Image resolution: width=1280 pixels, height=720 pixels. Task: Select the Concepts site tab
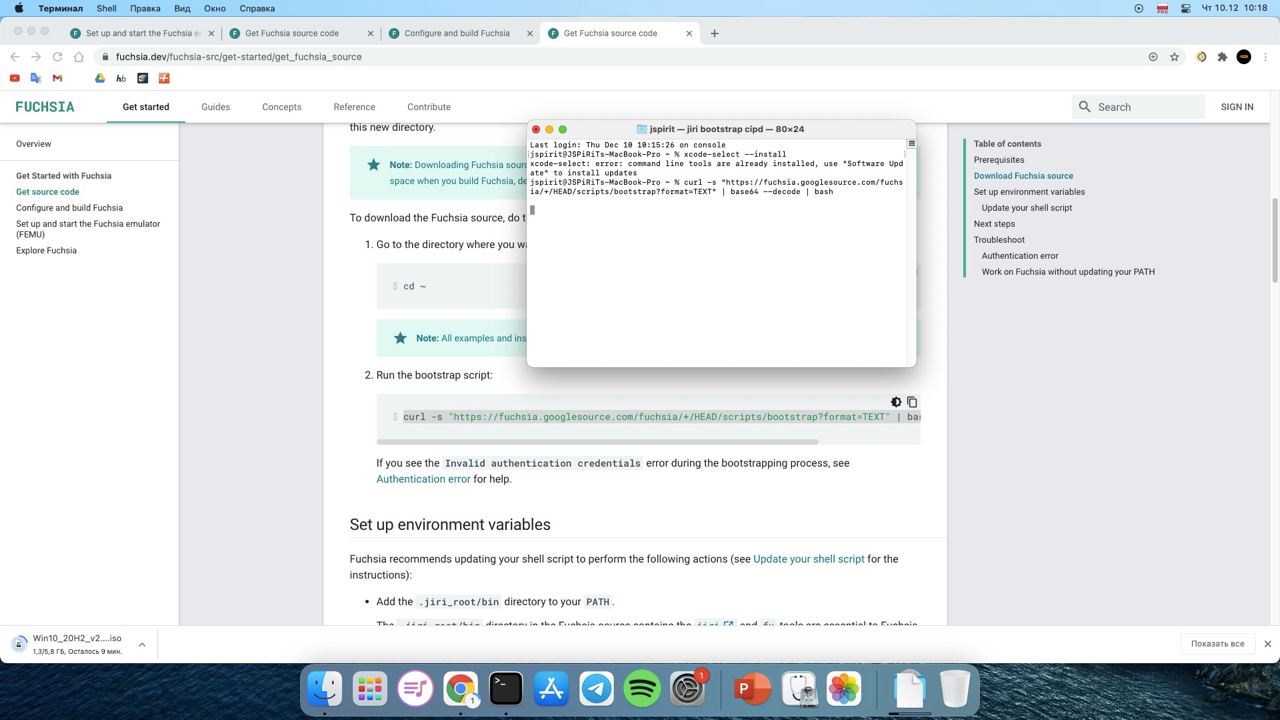coord(282,107)
